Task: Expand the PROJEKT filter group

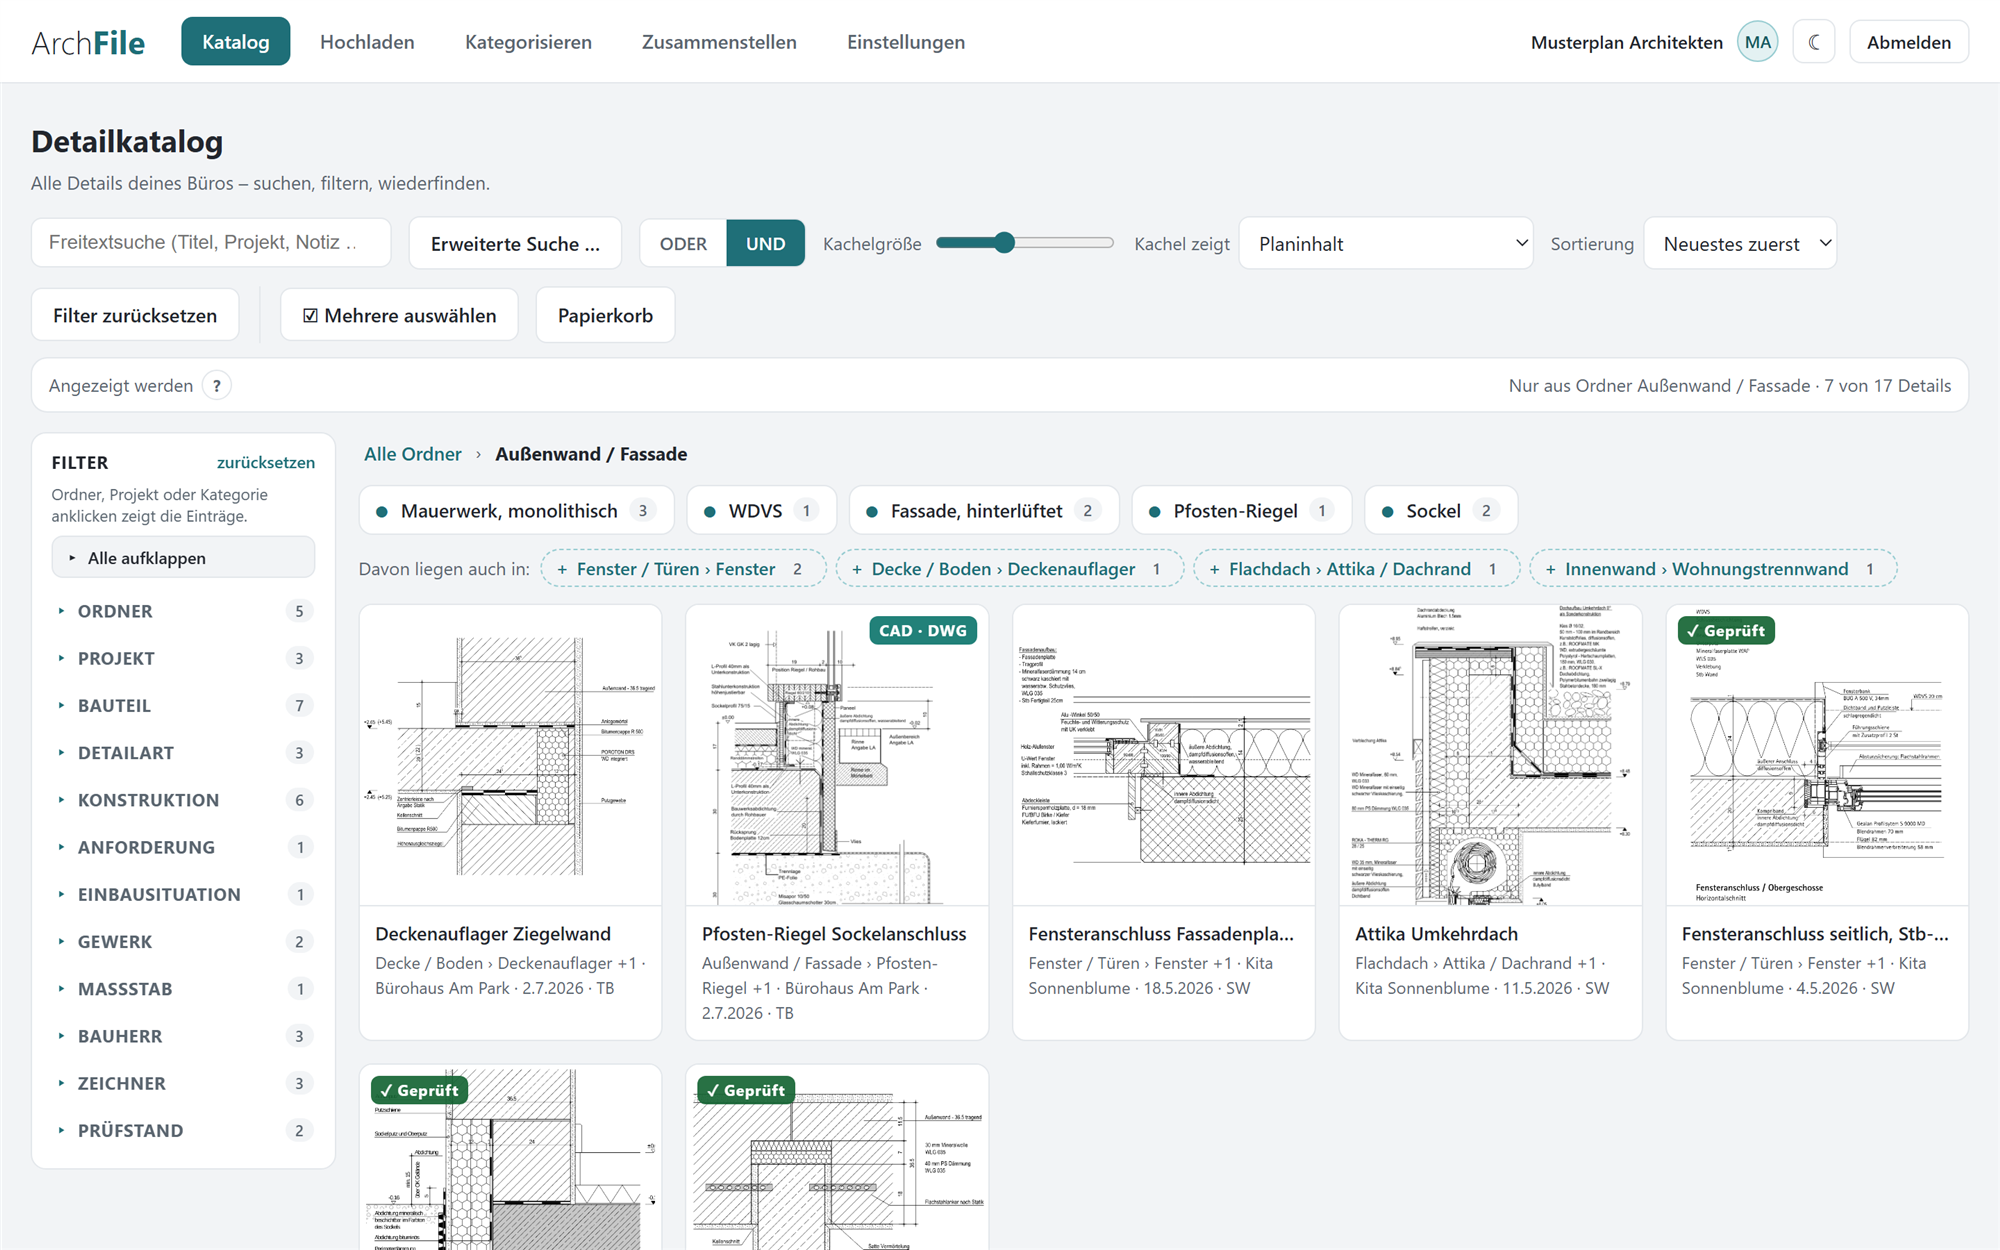Action: (183, 658)
